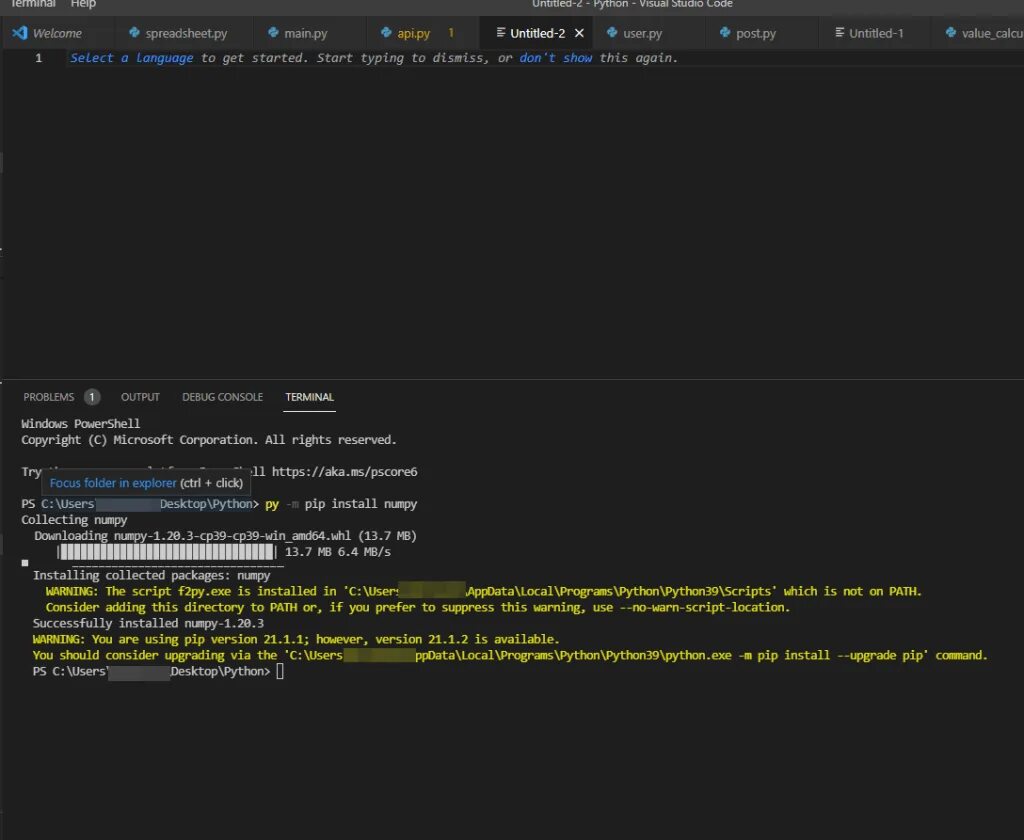The height and width of the screenshot is (840, 1024).
Task: Close the Untitled-2 tab
Action: tap(579, 33)
